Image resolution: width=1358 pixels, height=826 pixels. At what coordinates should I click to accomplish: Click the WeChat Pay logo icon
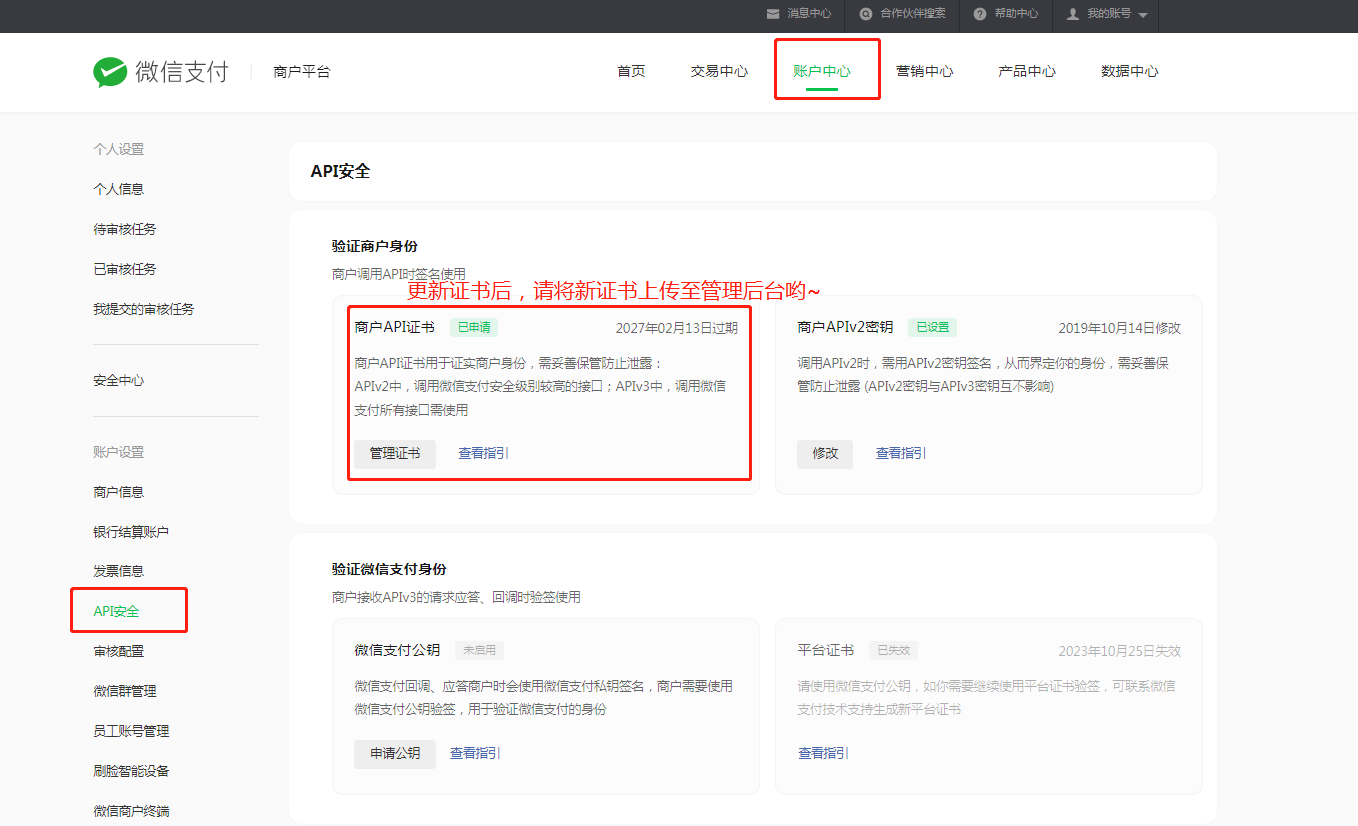[x=110, y=72]
